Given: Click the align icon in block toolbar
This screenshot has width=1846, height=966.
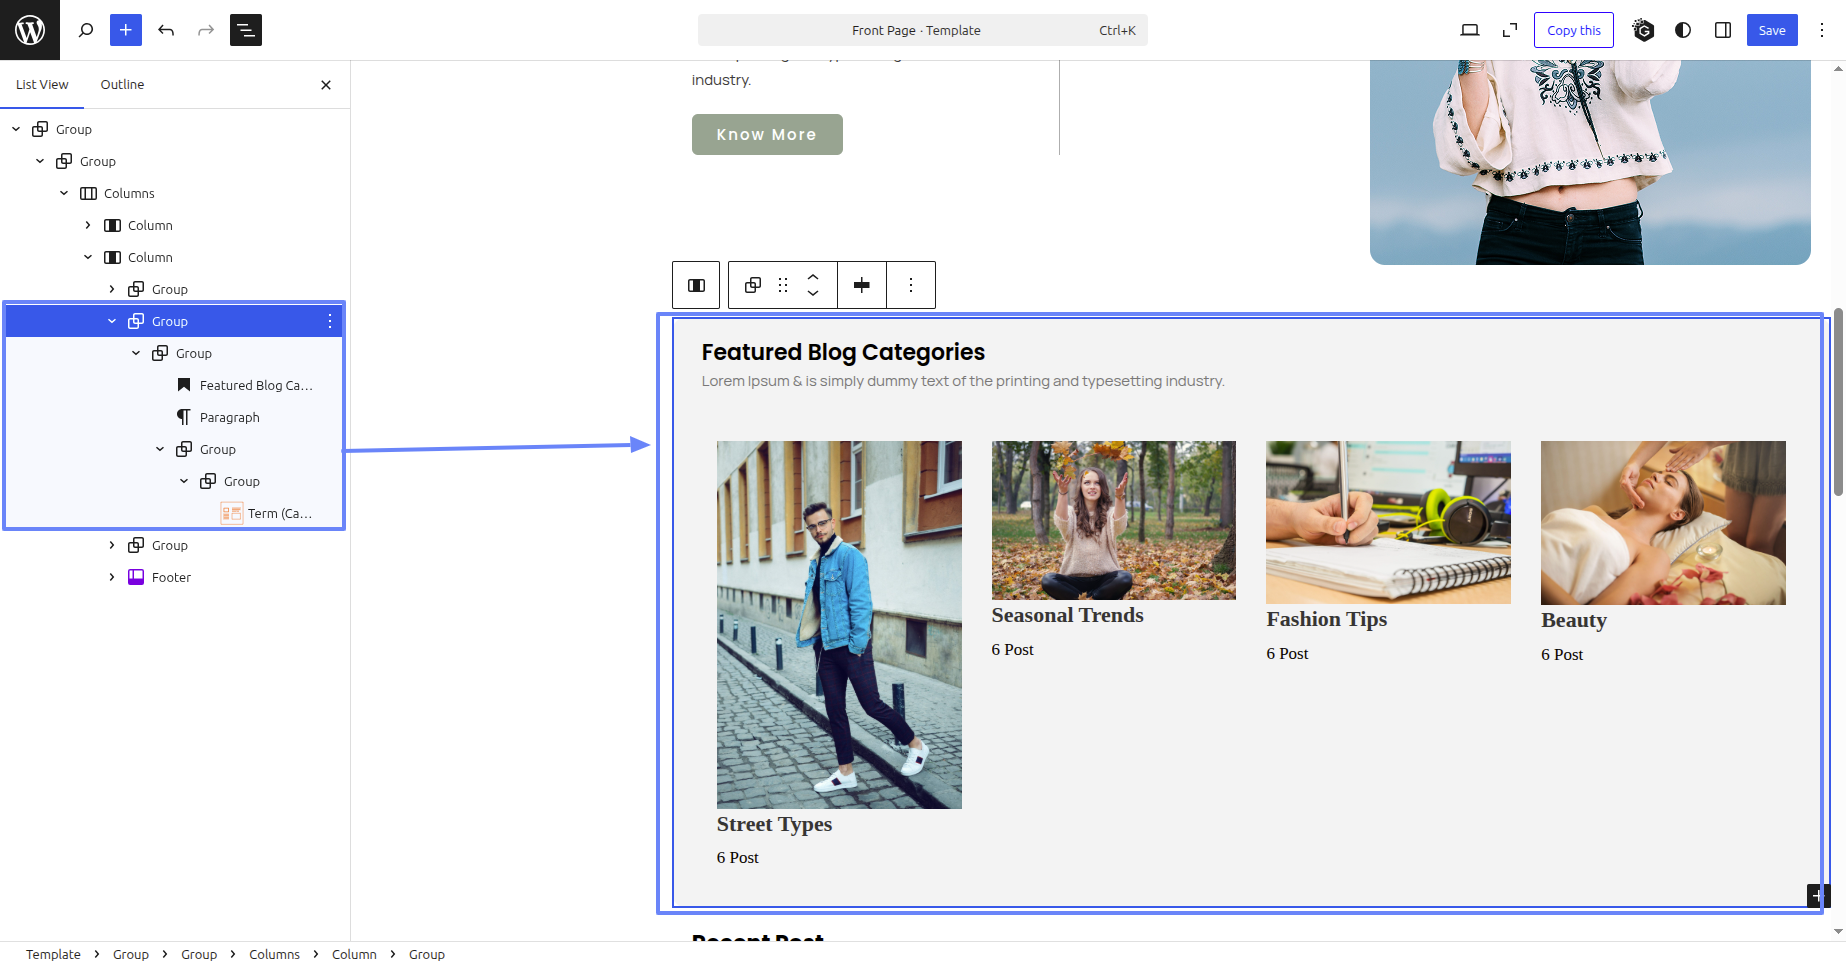Looking at the screenshot, I should (861, 285).
